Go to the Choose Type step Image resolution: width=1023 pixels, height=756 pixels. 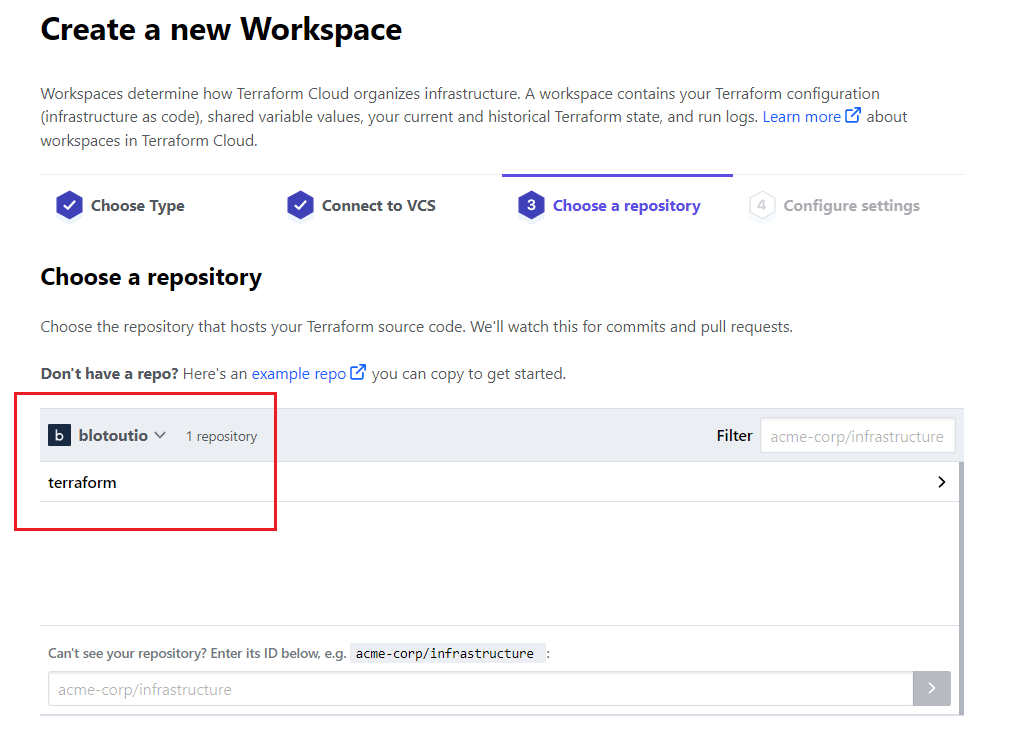point(121,205)
